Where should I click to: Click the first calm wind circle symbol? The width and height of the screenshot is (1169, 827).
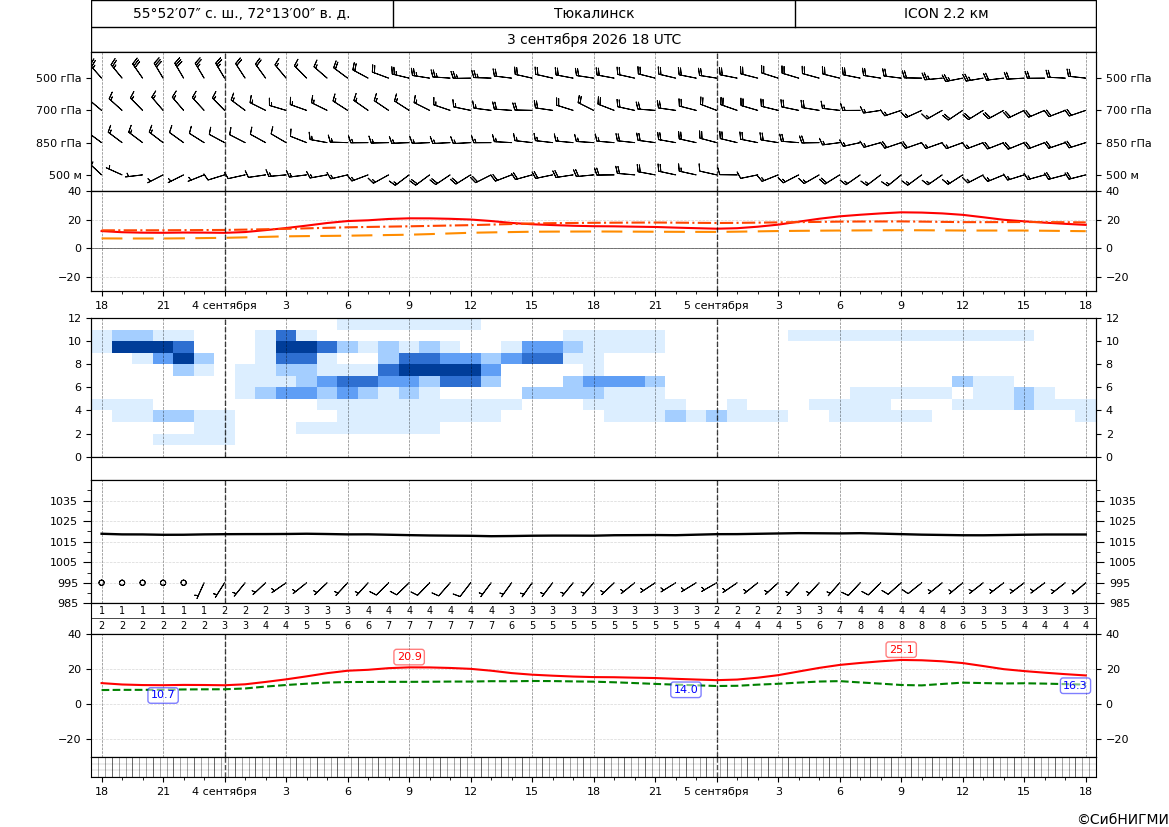pyautogui.click(x=101, y=582)
